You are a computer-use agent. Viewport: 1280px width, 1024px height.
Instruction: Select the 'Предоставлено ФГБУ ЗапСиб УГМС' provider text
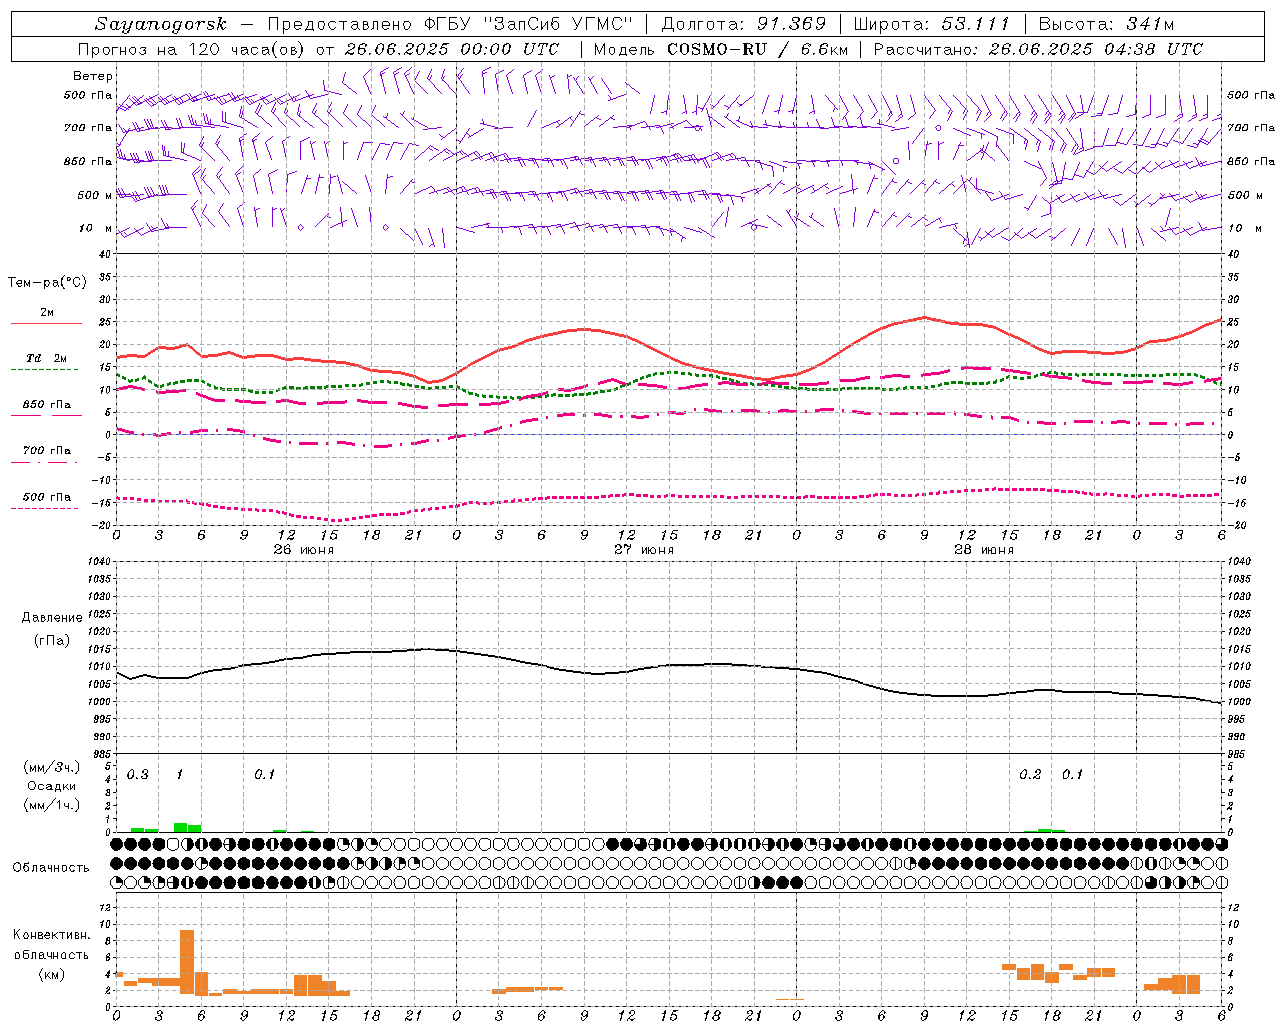(451, 24)
